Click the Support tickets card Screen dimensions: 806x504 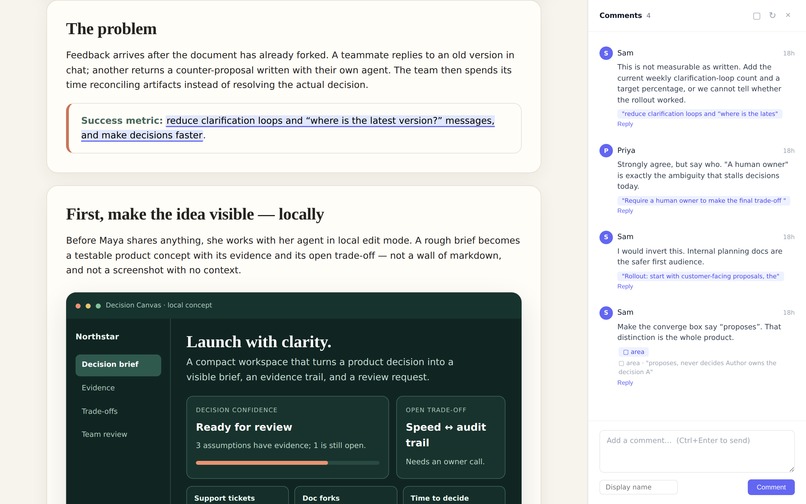tap(237, 496)
